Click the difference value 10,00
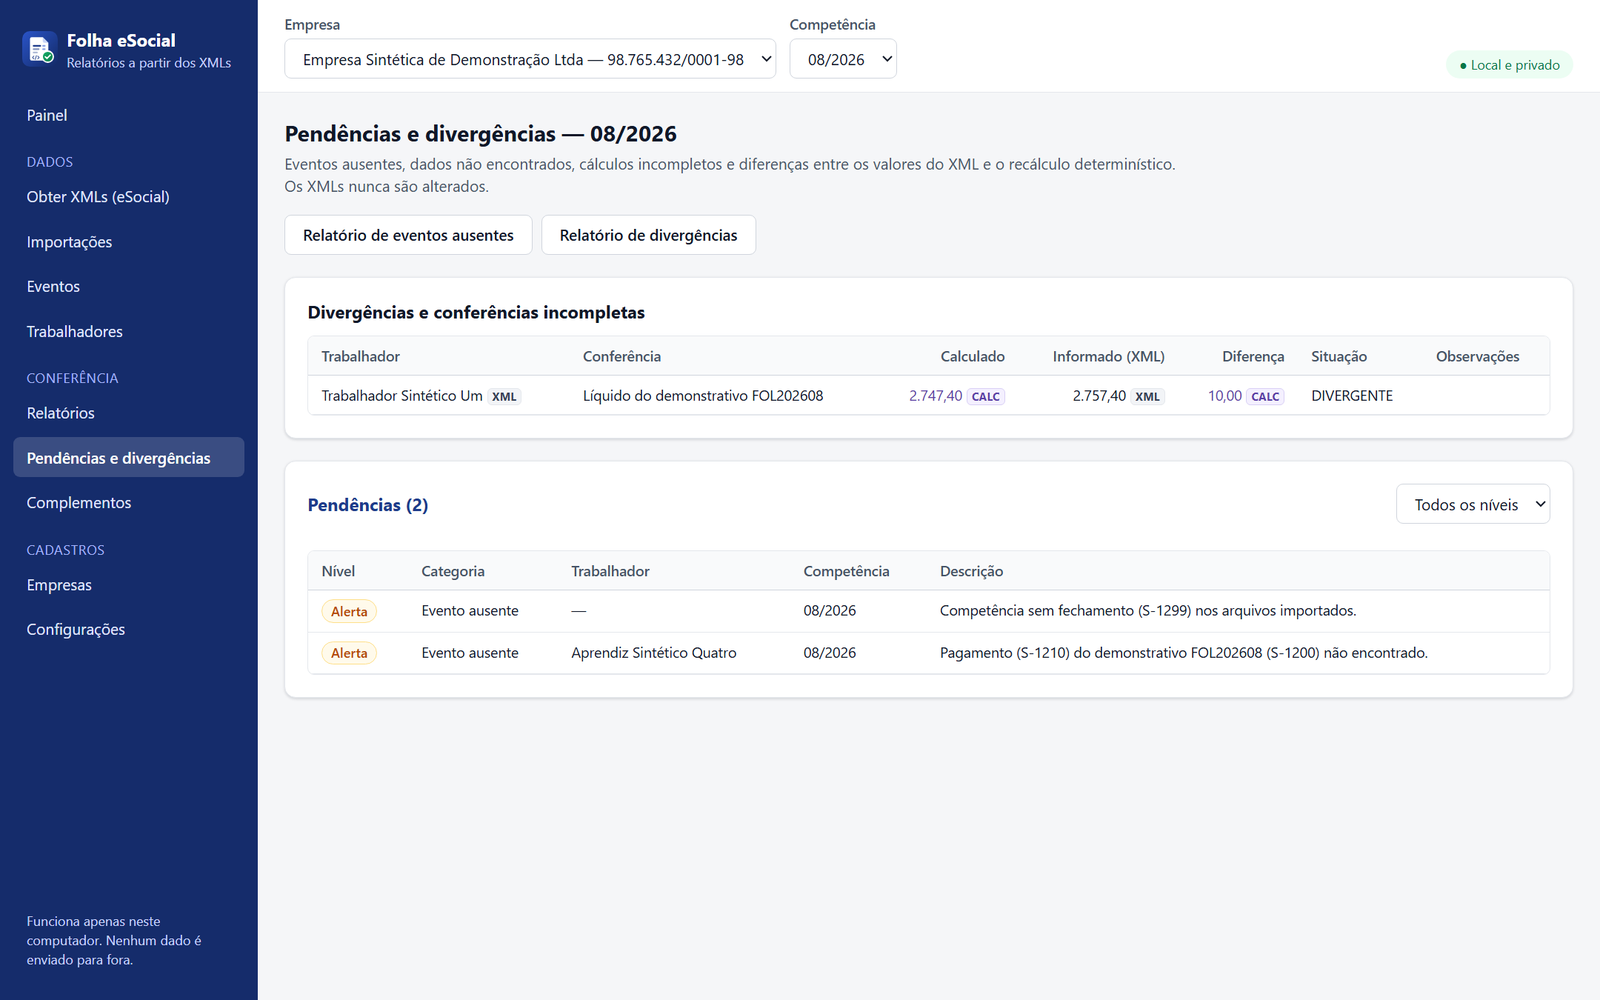The width and height of the screenshot is (1600, 1000). [1225, 396]
